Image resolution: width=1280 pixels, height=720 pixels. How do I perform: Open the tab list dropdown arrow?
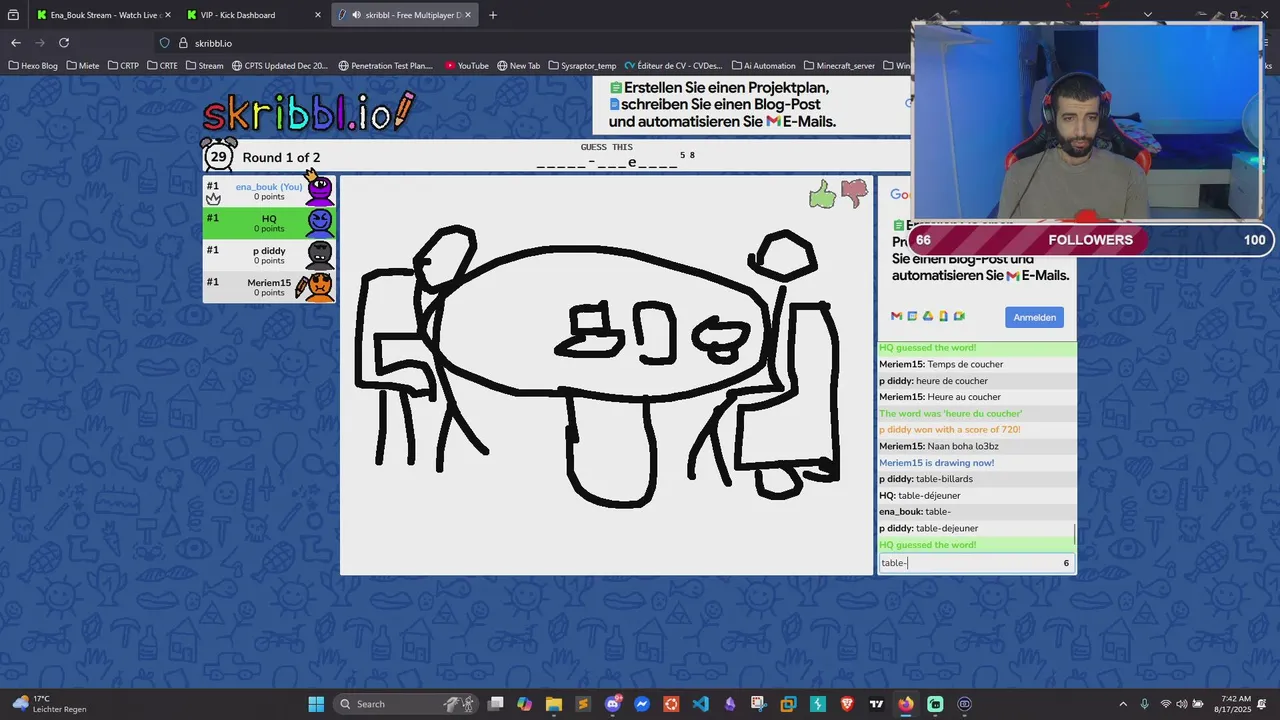pyautogui.click(x=1148, y=14)
